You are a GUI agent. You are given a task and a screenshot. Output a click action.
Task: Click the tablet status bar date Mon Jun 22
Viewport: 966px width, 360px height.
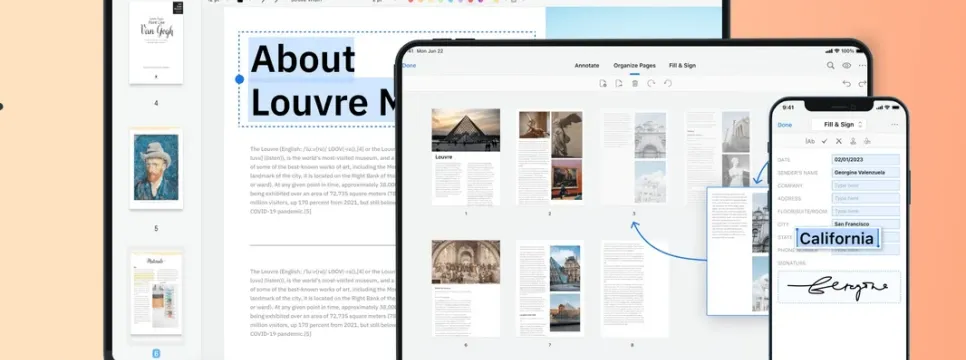tap(430, 51)
